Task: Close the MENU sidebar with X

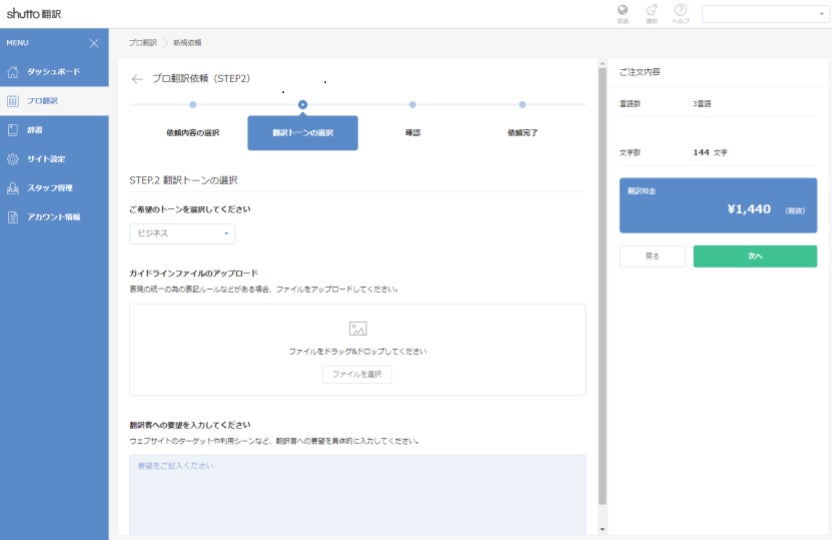Action: click(x=94, y=43)
